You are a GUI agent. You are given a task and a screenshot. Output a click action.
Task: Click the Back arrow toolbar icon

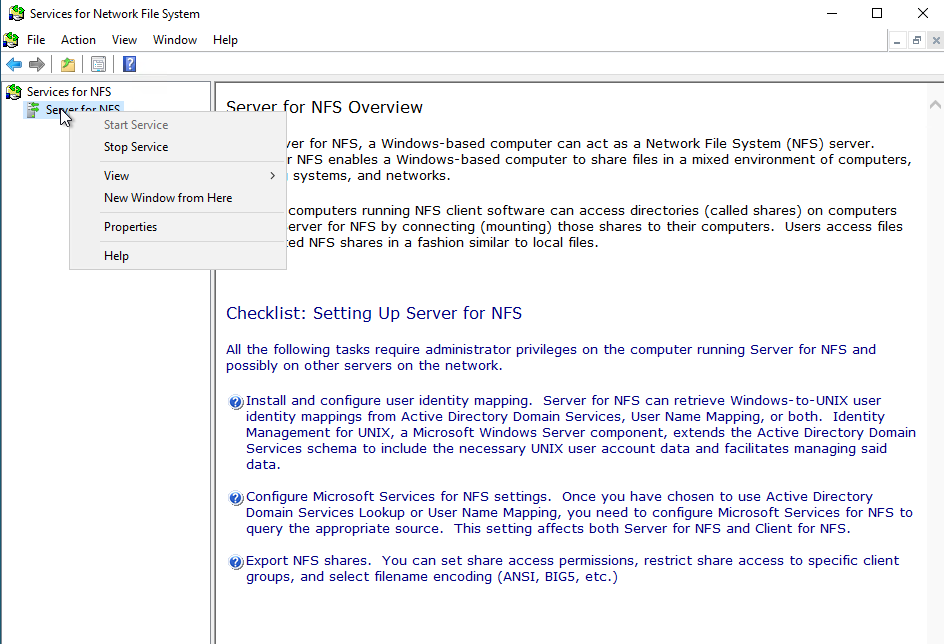pos(14,64)
